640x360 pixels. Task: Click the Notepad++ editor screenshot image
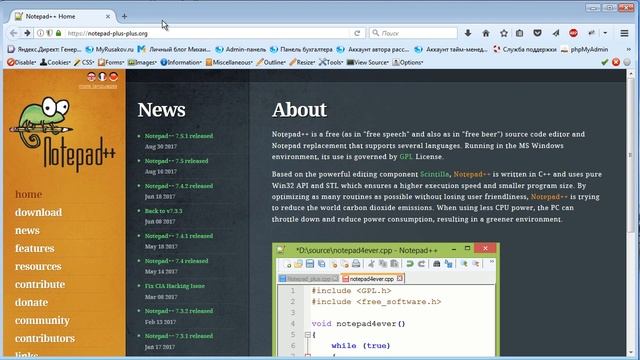point(386,300)
